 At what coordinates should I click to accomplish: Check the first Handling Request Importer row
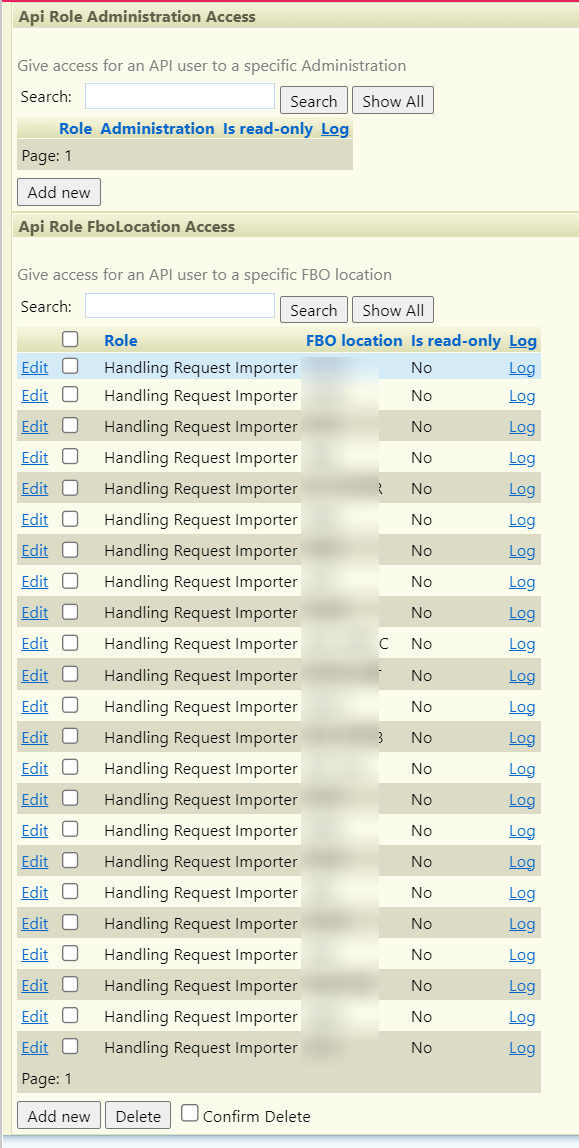tap(70, 366)
